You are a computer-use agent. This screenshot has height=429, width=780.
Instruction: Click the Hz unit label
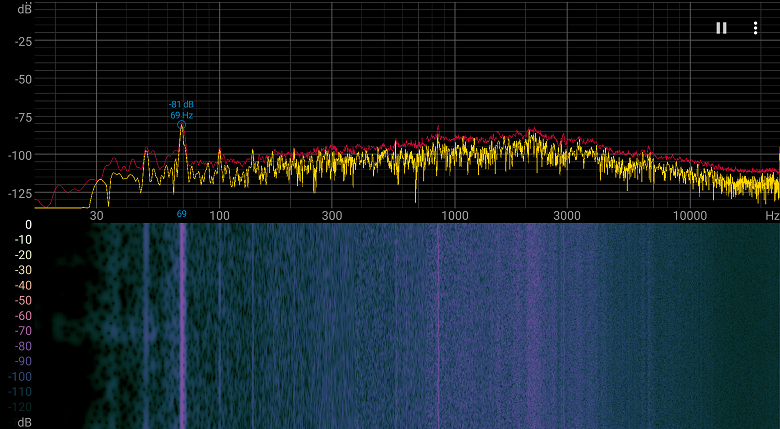pos(772,215)
